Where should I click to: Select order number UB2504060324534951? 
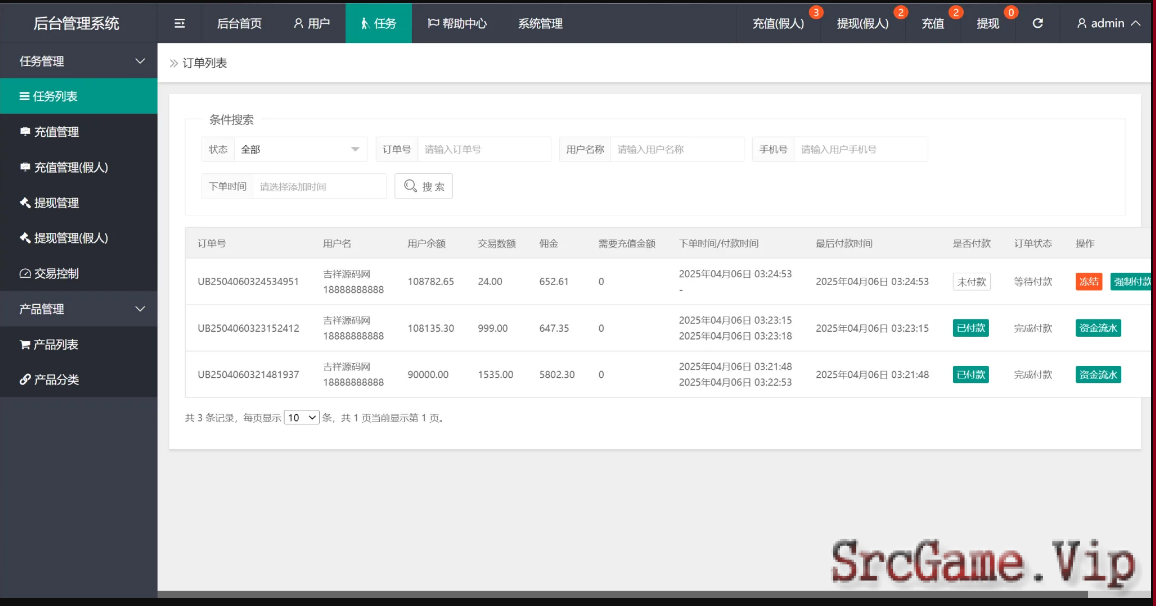[248, 282]
